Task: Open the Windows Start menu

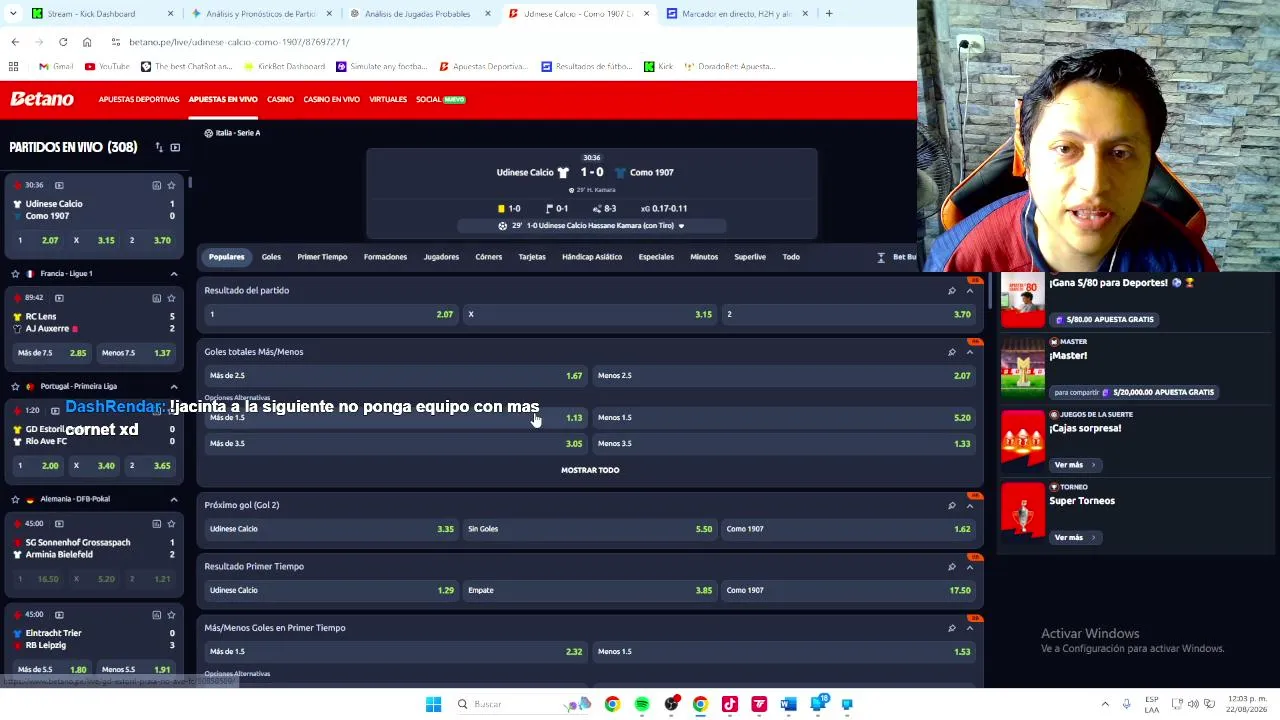Action: 433,704
